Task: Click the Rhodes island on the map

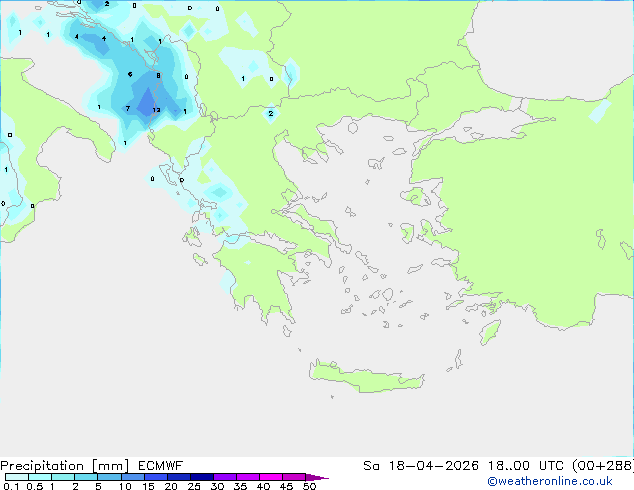Action: pyautogui.click(x=490, y=332)
